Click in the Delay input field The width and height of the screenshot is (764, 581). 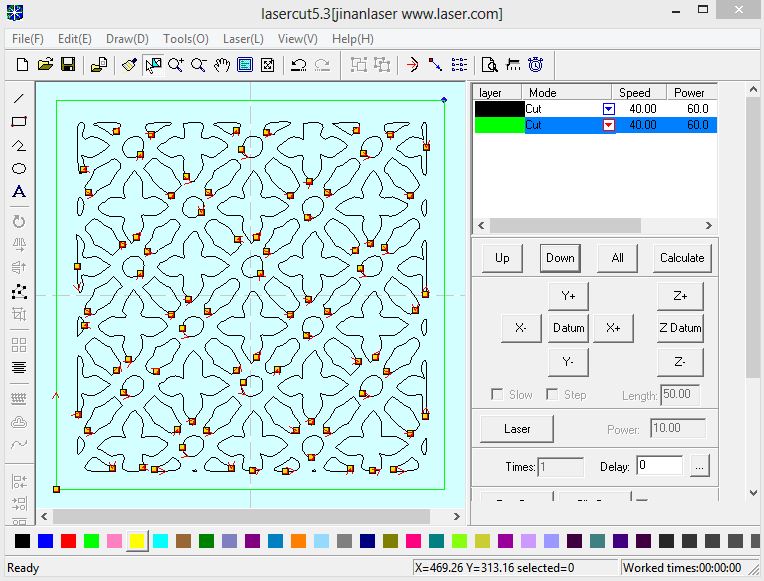coord(659,466)
